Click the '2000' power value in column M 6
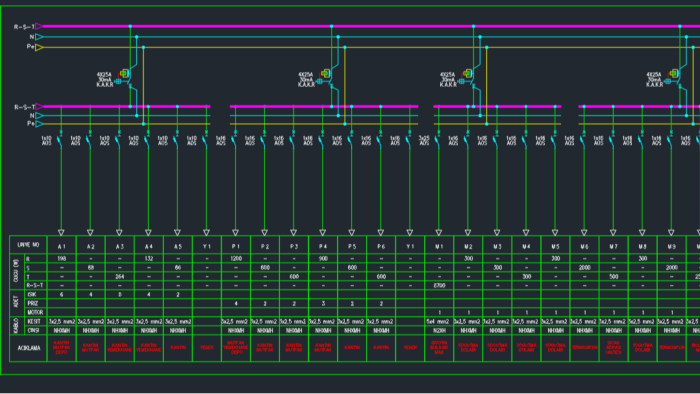 pos(584,268)
